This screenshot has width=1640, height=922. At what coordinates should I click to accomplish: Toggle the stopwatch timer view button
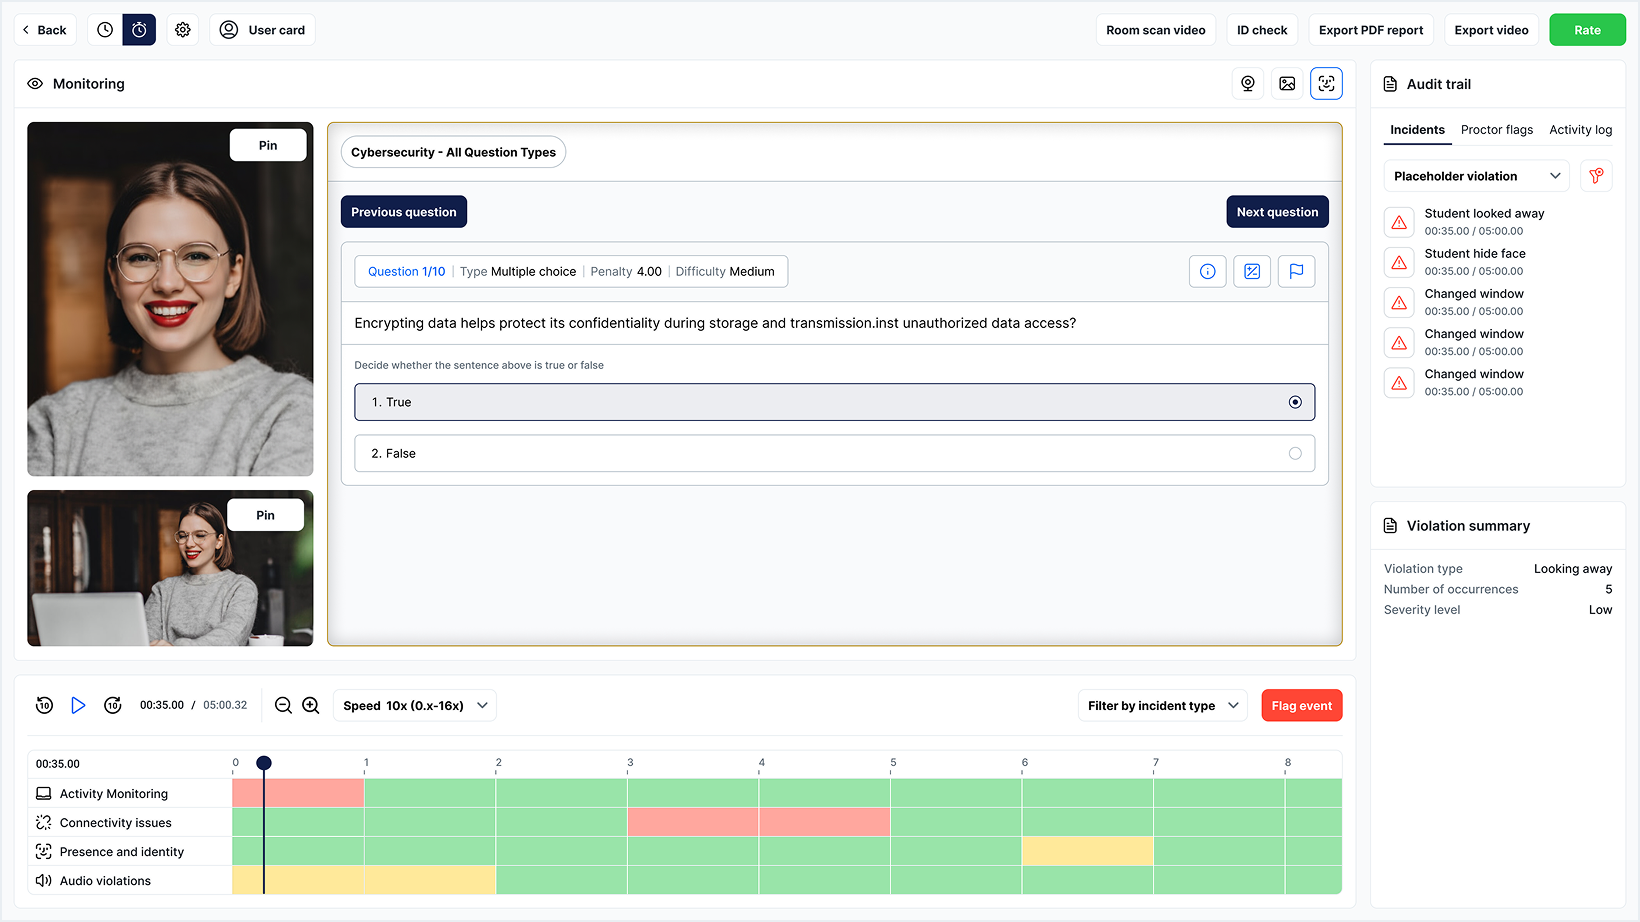(x=139, y=30)
